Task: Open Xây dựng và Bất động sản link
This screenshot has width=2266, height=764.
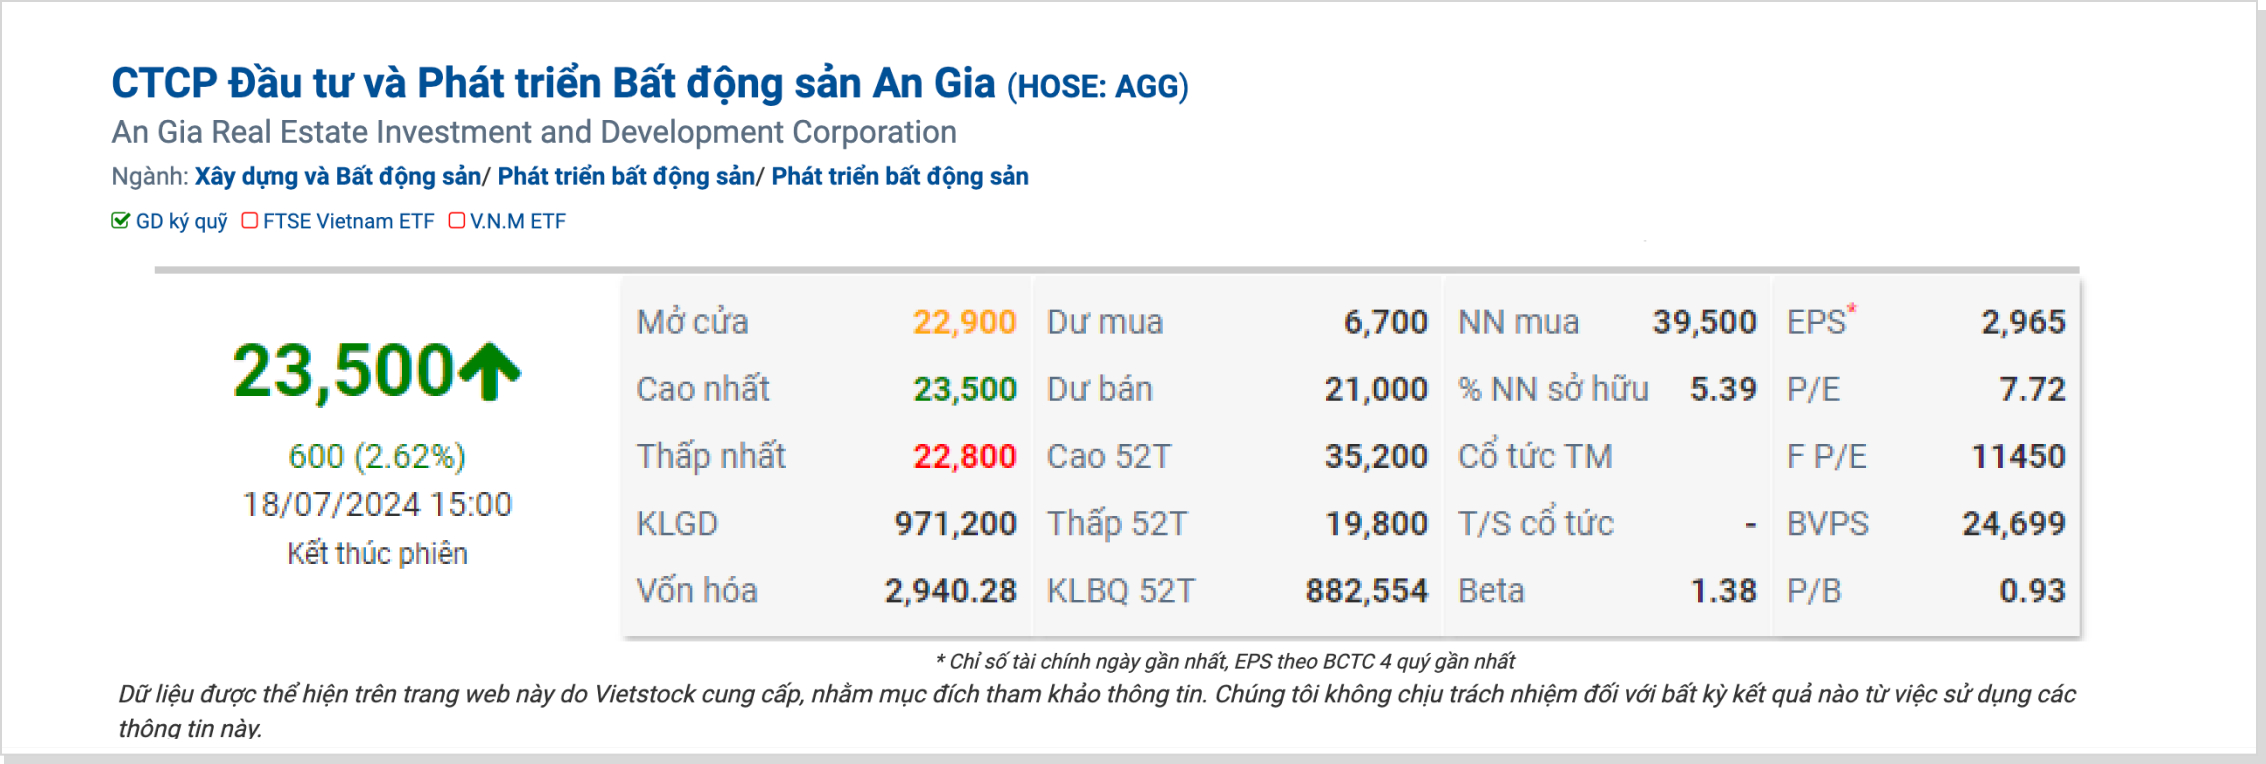Action: pos(338,177)
